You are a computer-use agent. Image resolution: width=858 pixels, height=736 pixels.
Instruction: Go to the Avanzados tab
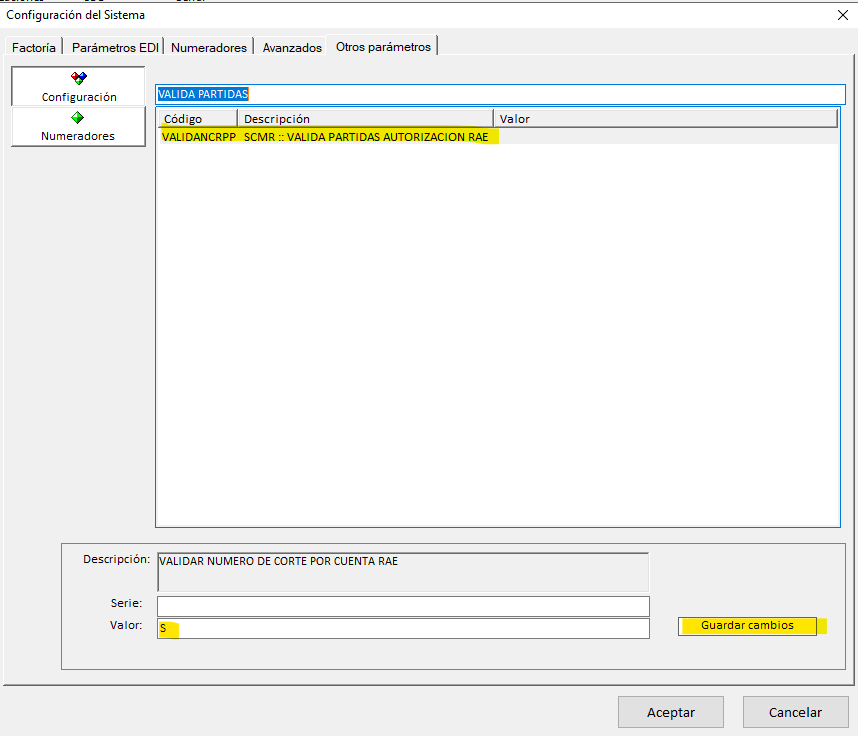[292, 47]
